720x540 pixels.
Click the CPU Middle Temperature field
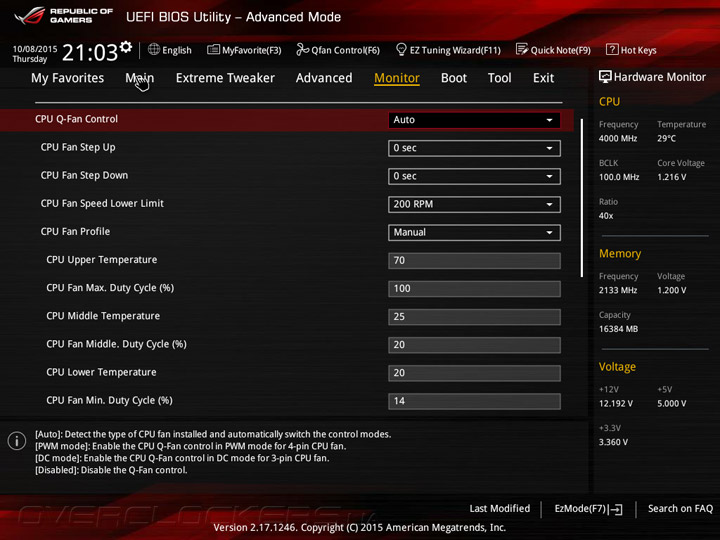pos(474,316)
